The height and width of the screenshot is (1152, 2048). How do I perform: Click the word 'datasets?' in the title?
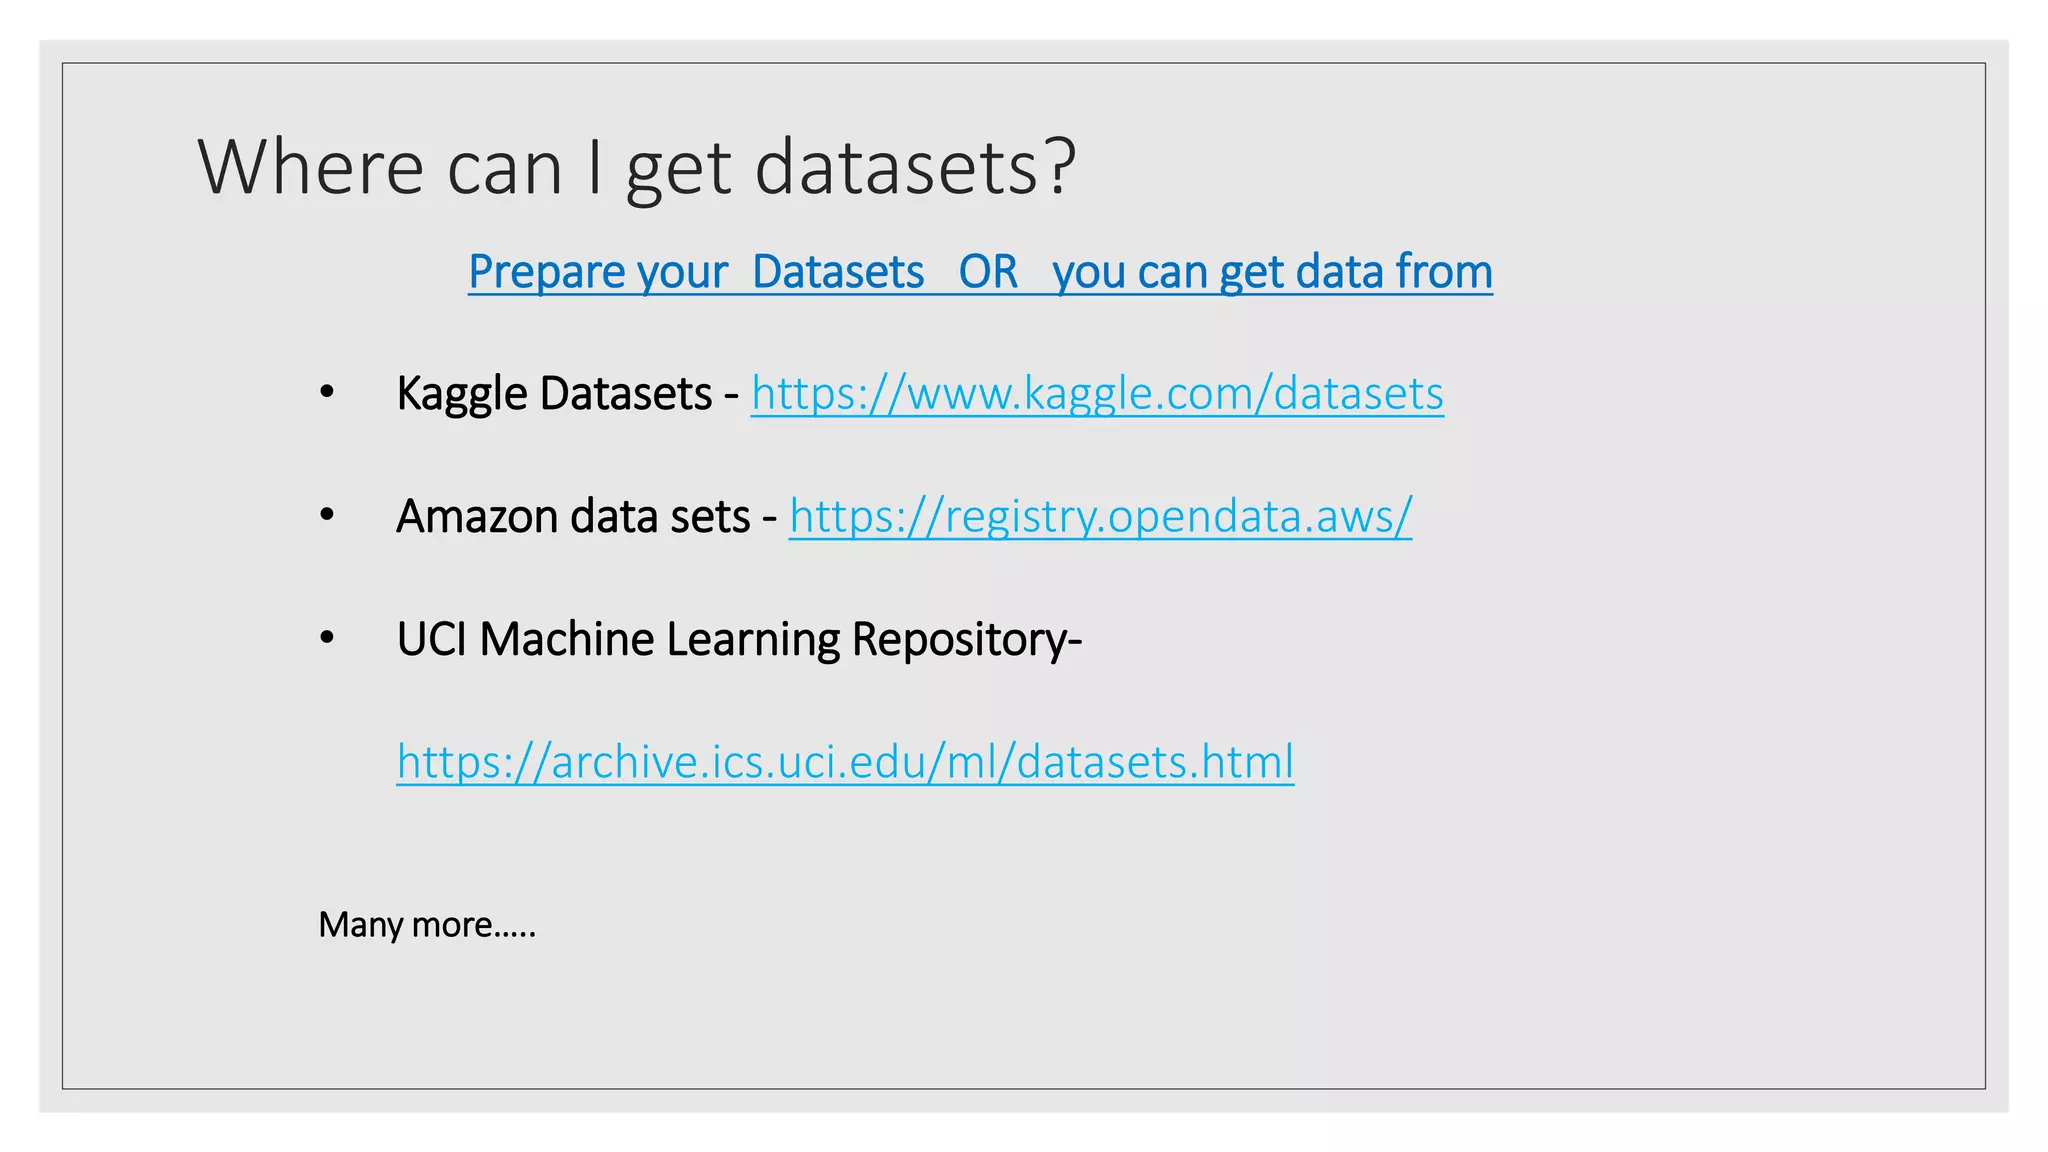coord(915,166)
